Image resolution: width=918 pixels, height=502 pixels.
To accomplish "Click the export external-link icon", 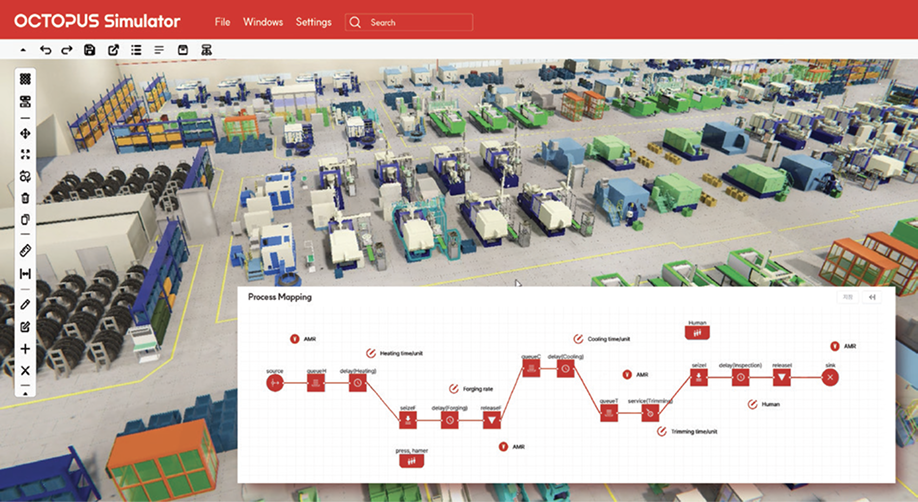I will click(113, 50).
